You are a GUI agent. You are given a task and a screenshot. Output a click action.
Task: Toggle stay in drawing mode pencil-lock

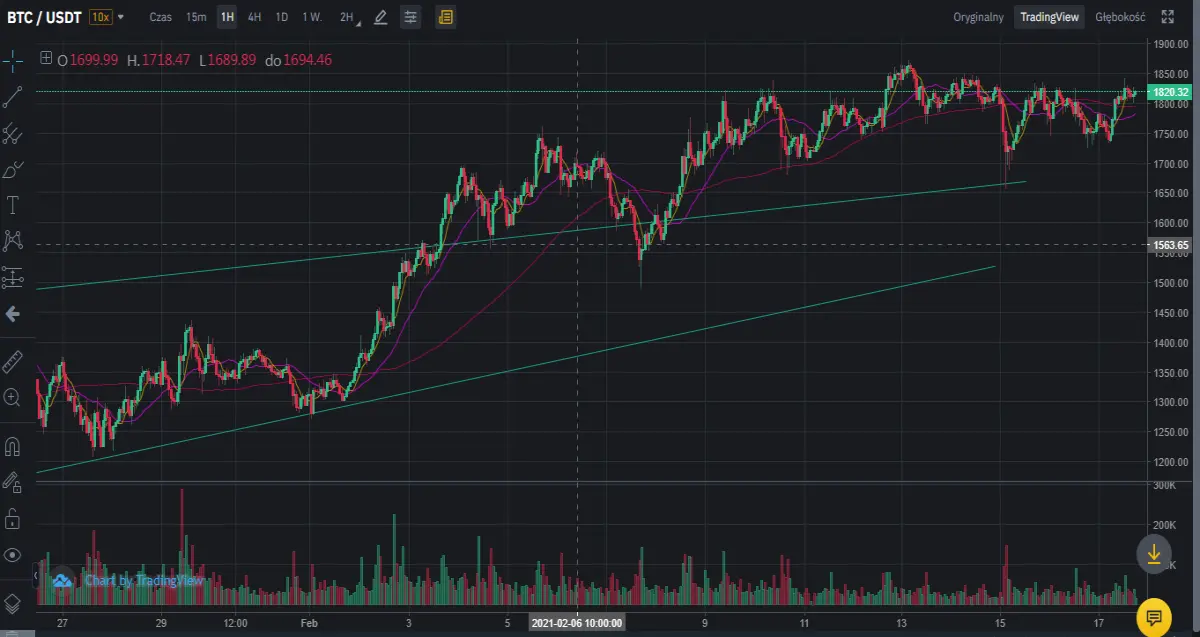pyautogui.click(x=13, y=482)
